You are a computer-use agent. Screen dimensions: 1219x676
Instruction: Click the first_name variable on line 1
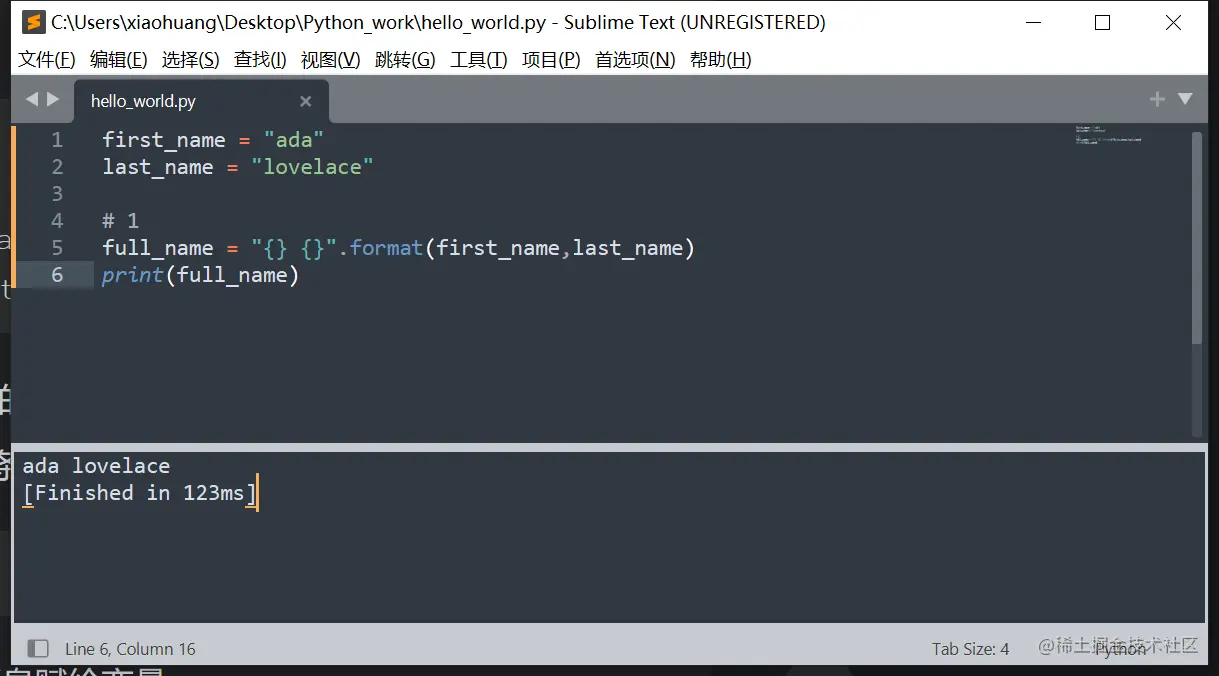(164, 140)
